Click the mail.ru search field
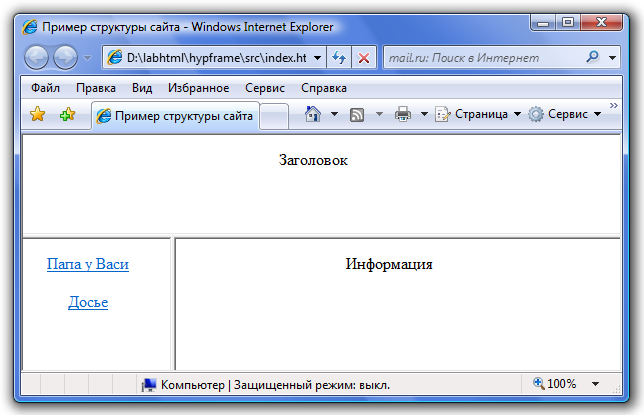644x415 pixels. pos(483,58)
